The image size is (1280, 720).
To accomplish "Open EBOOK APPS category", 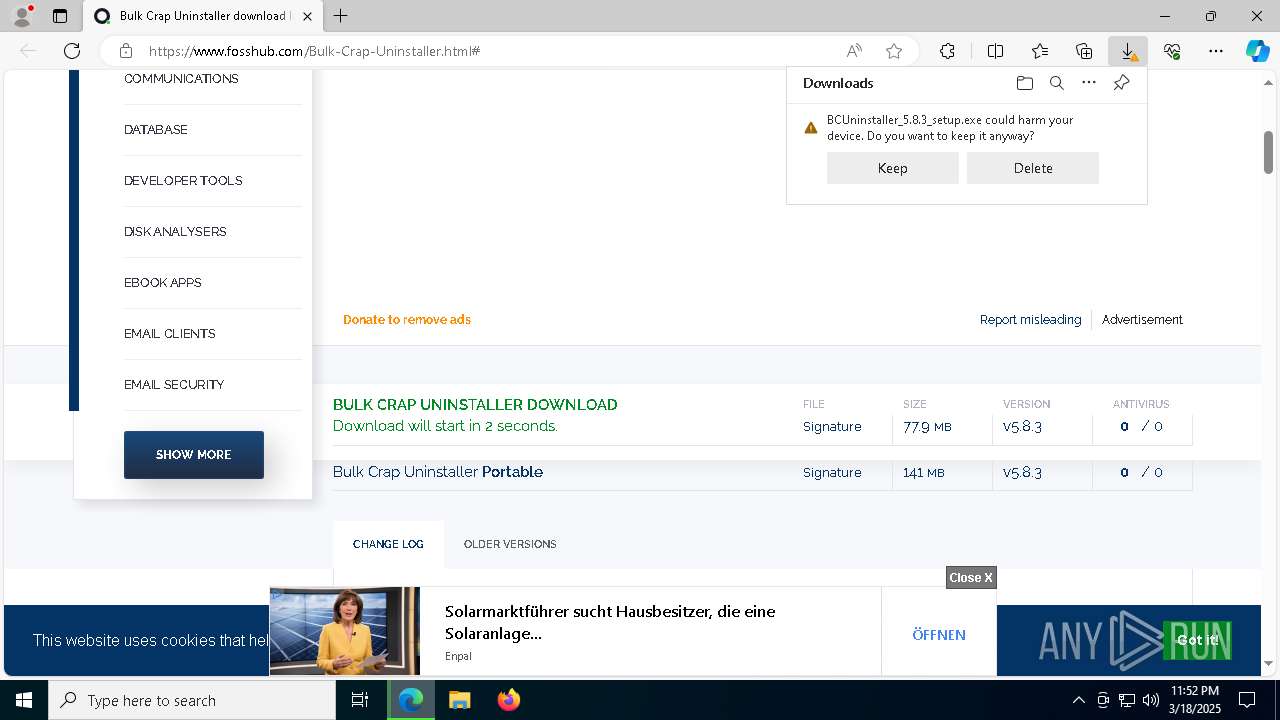I will [x=163, y=283].
